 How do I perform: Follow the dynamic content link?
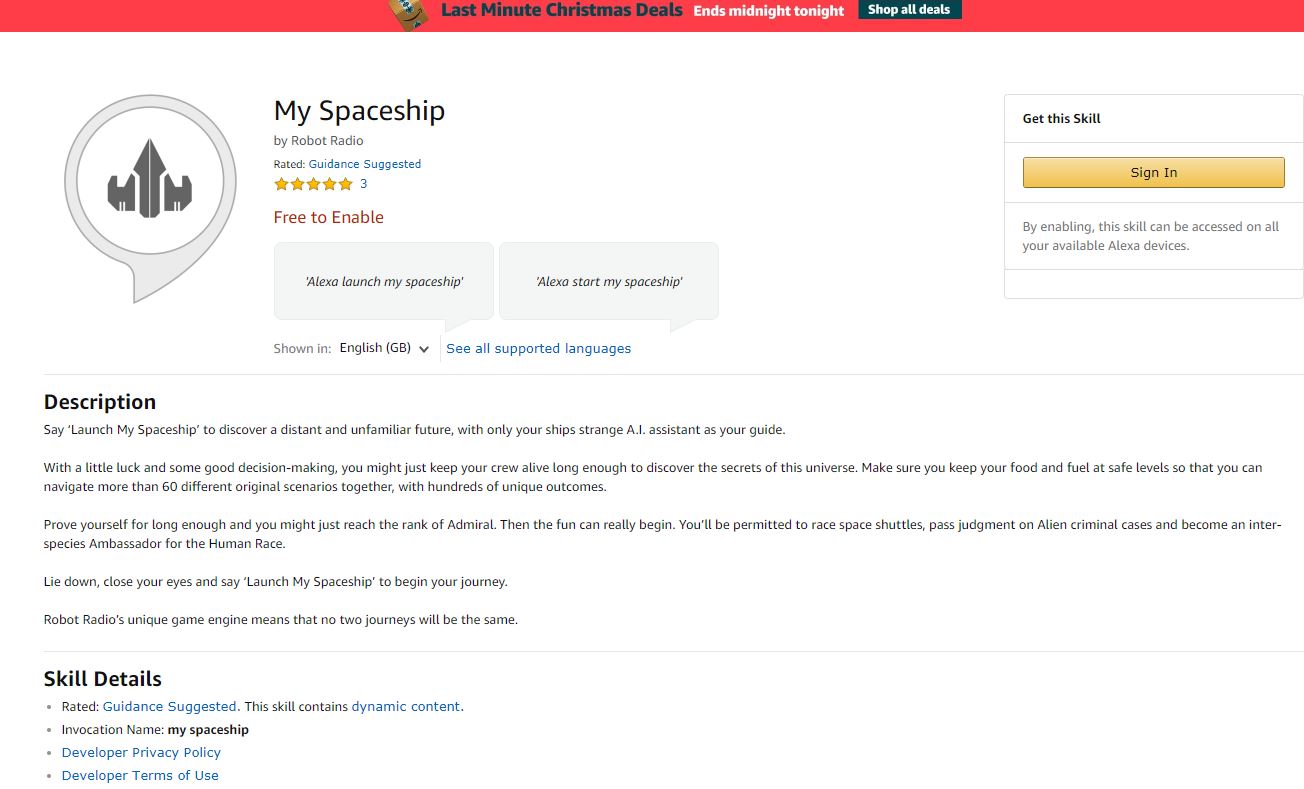(x=405, y=706)
